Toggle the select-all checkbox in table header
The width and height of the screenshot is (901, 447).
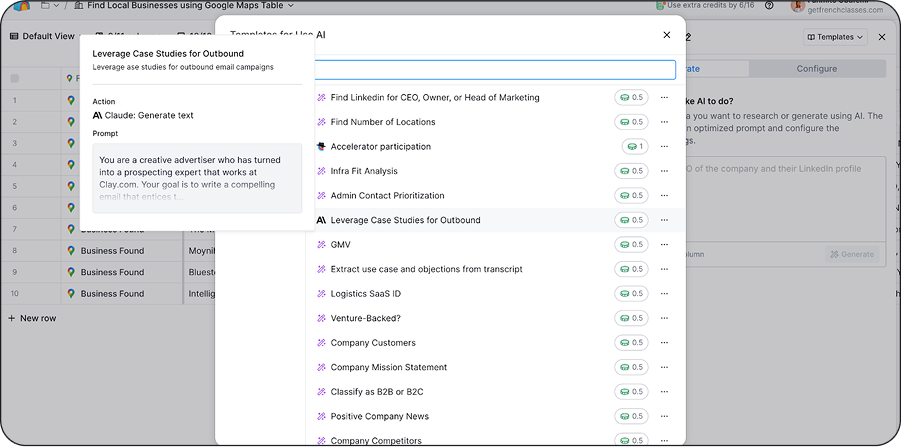point(15,79)
